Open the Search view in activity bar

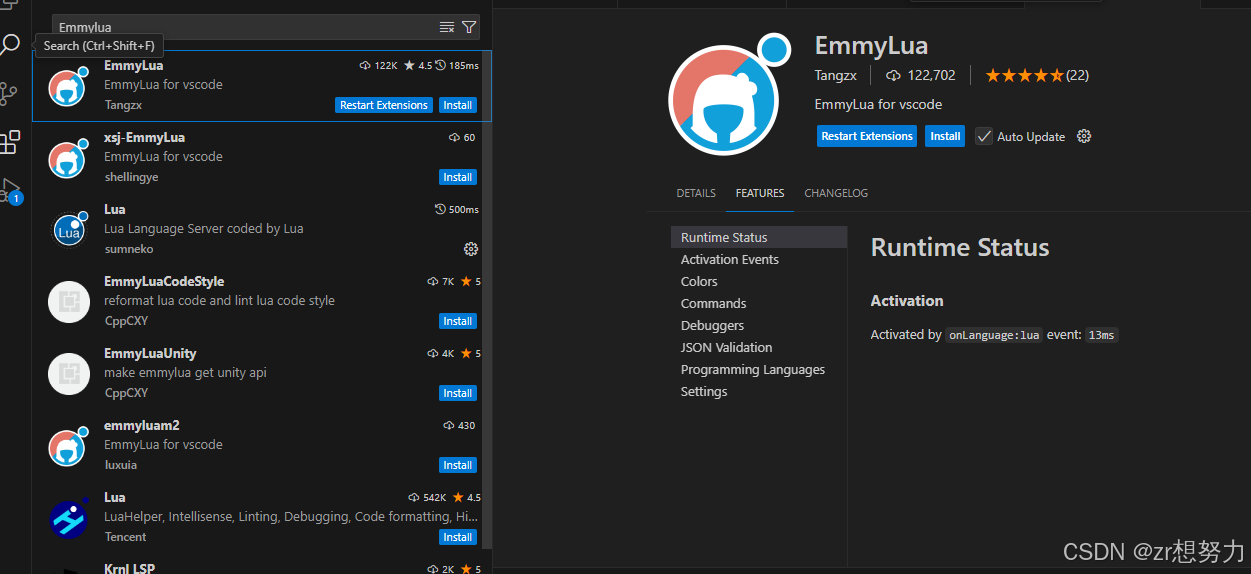(10, 45)
